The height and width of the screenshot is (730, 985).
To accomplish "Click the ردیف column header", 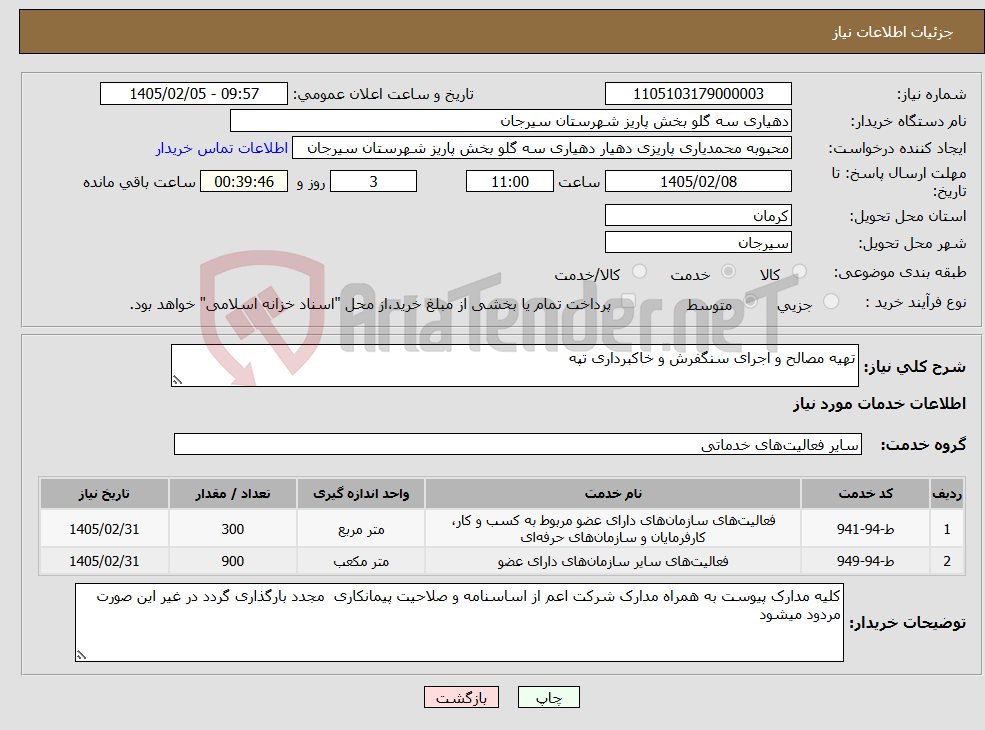I will [947, 494].
